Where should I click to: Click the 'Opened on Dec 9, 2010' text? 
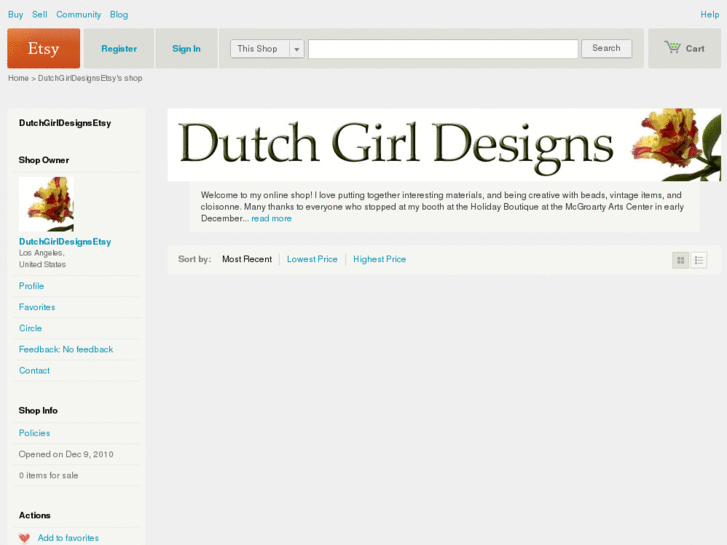[x=66, y=454]
